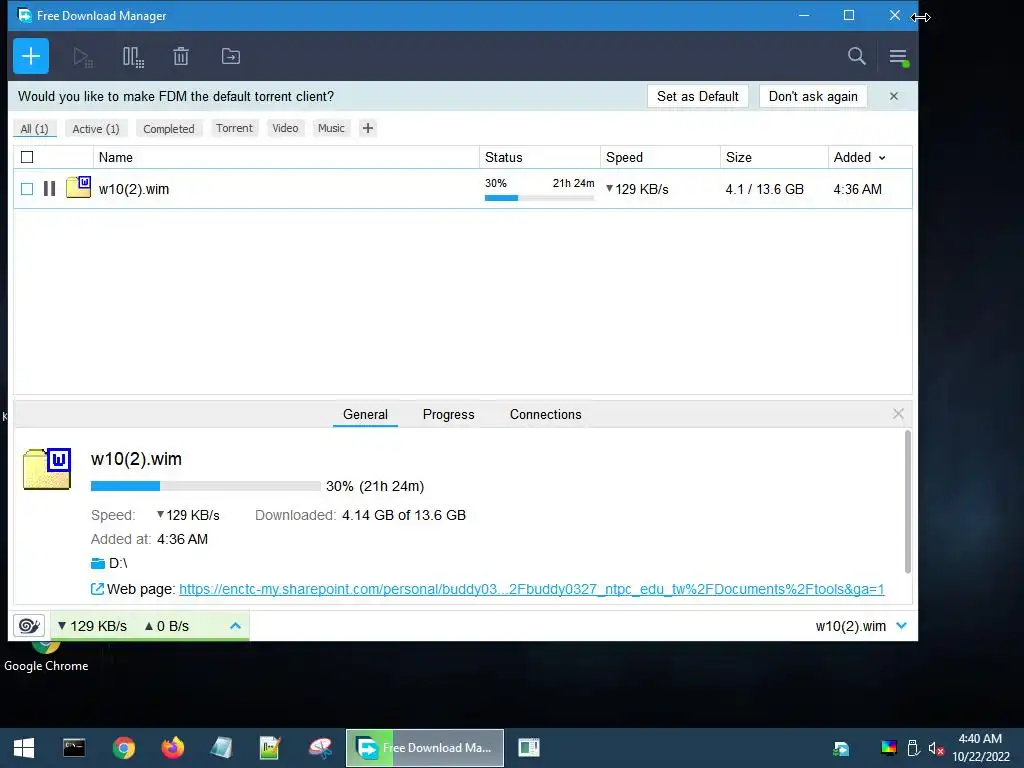Switch to the General tab

[365, 414]
